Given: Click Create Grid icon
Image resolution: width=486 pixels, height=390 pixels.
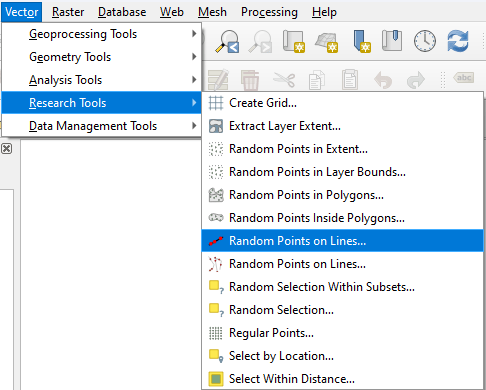Looking at the screenshot, I should coord(216,103).
